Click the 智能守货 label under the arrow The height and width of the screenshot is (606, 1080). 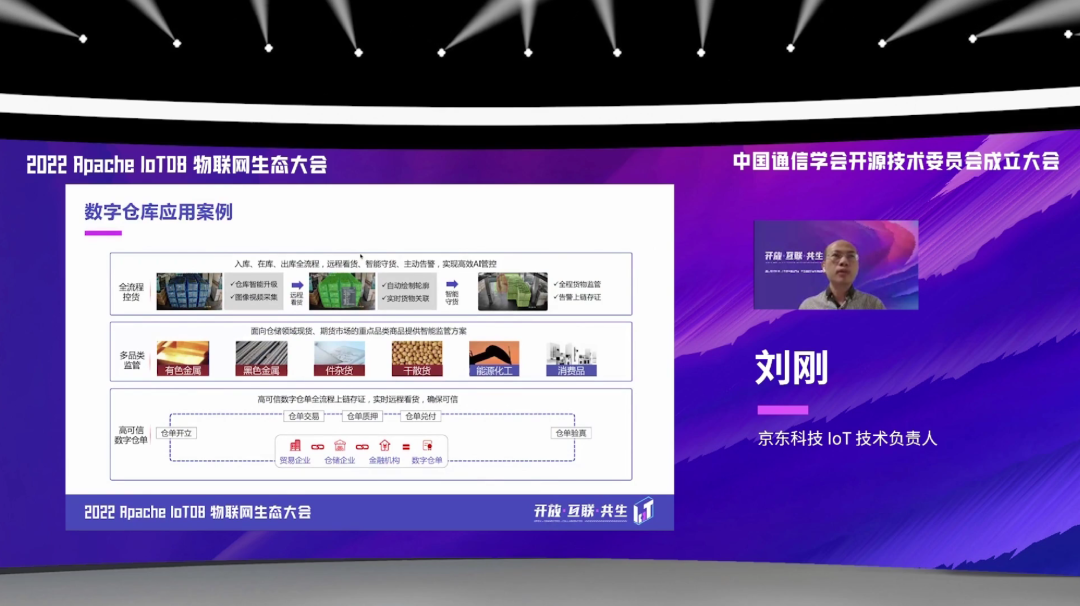pos(452,297)
